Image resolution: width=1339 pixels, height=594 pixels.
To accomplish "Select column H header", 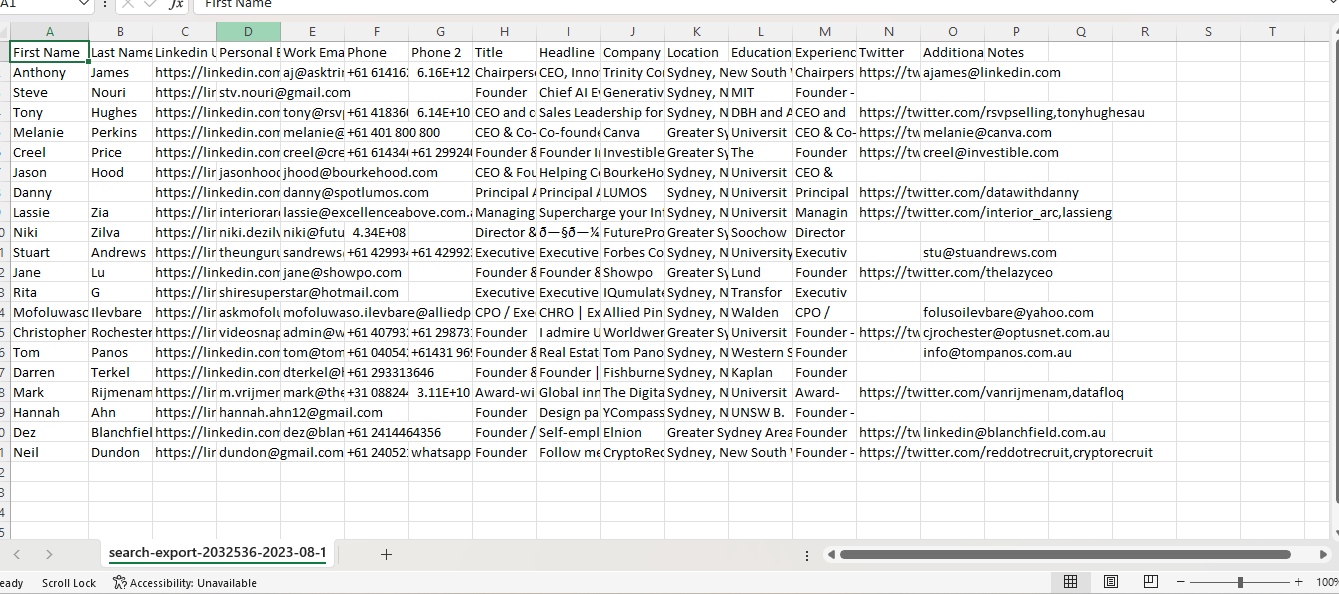I will pyautogui.click(x=504, y=32).
